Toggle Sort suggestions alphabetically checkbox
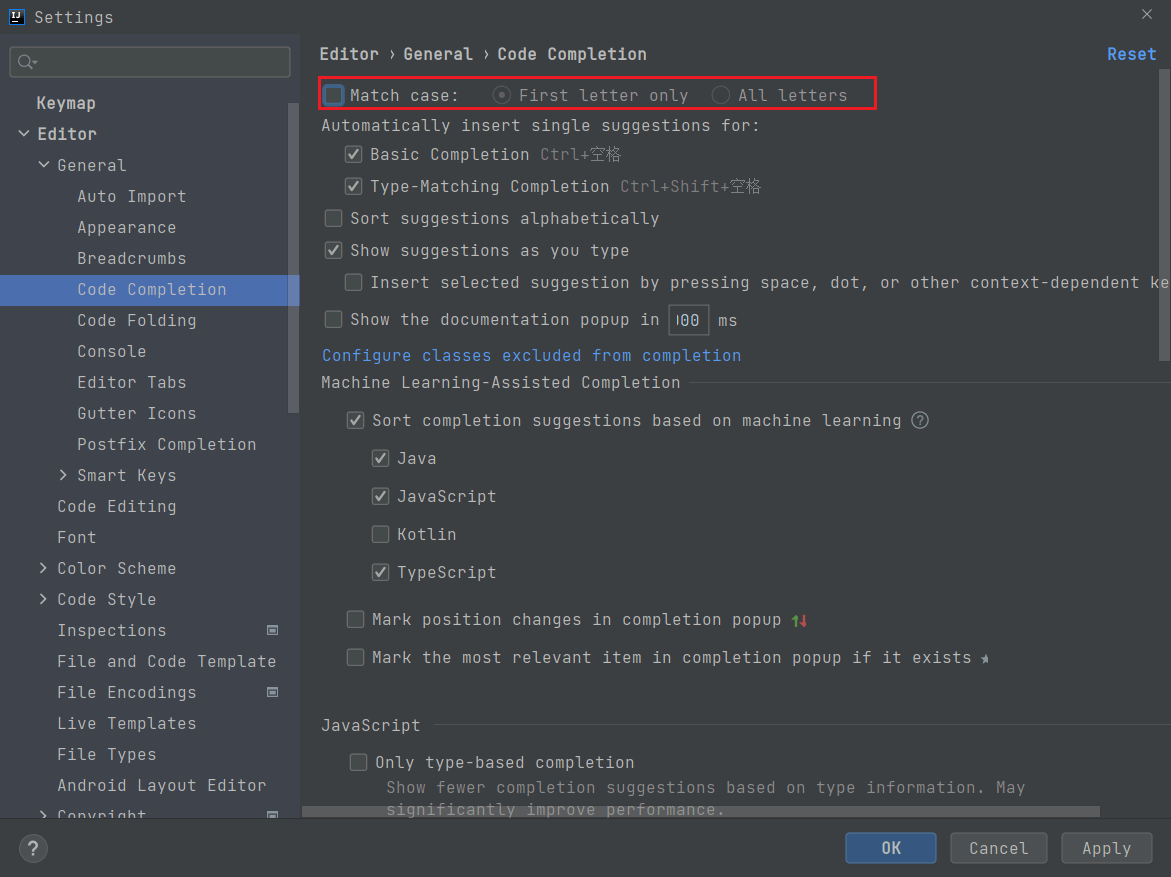Screen dimensions: 1171x877 click(x=334, y=218)
